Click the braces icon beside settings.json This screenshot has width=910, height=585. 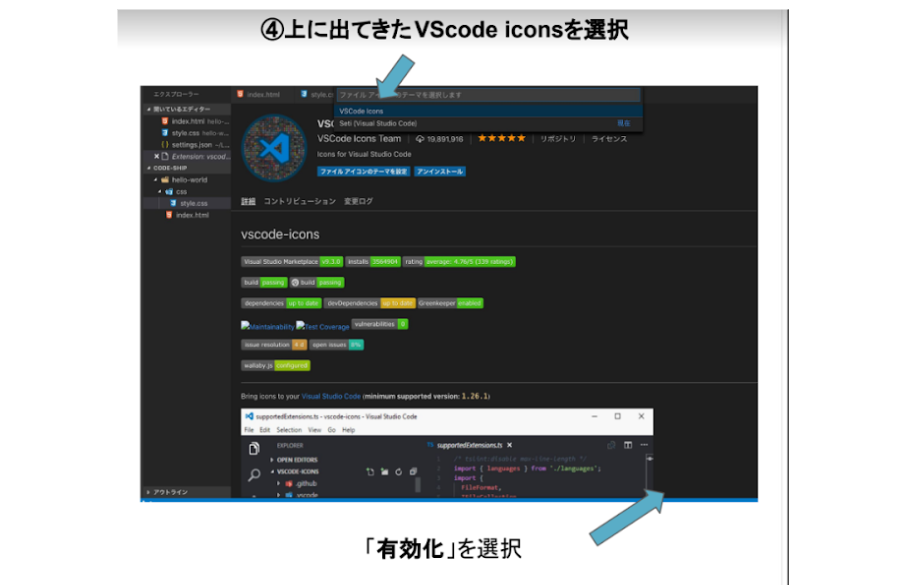pos(165,145)
